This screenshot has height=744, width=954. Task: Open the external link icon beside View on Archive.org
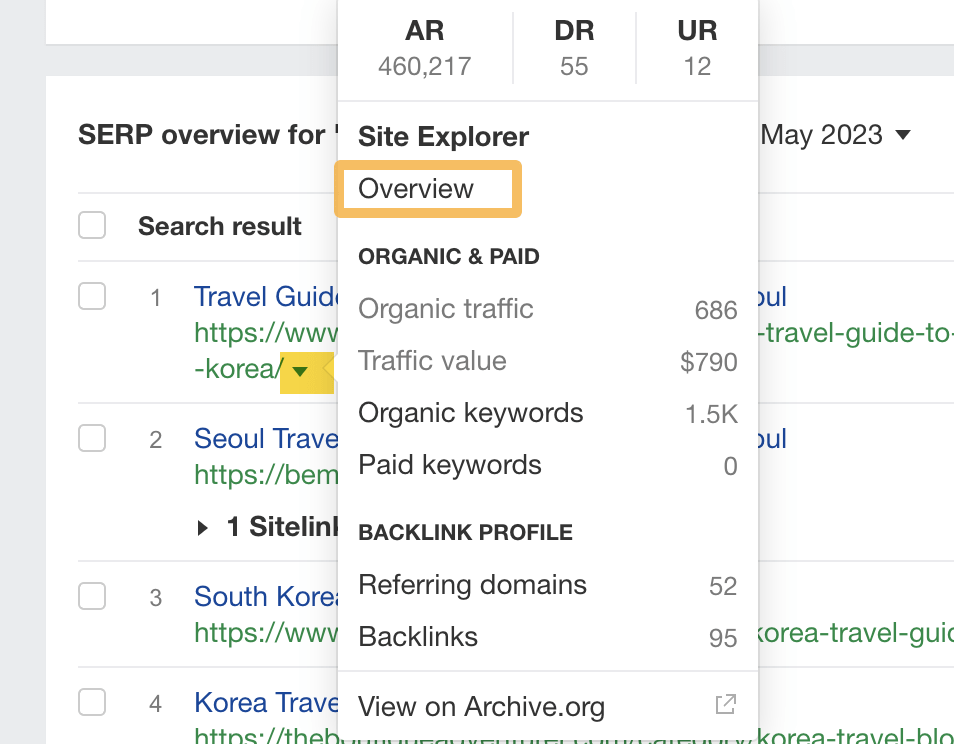[726, 705]
